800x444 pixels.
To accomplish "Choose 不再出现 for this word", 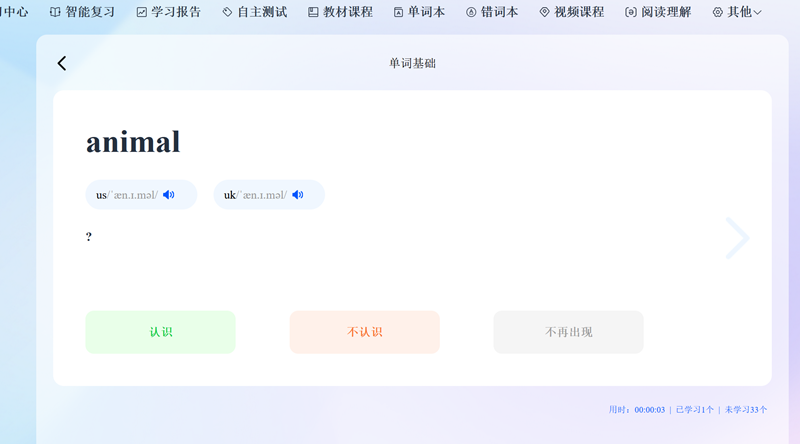I will click(x=568, y=332).
